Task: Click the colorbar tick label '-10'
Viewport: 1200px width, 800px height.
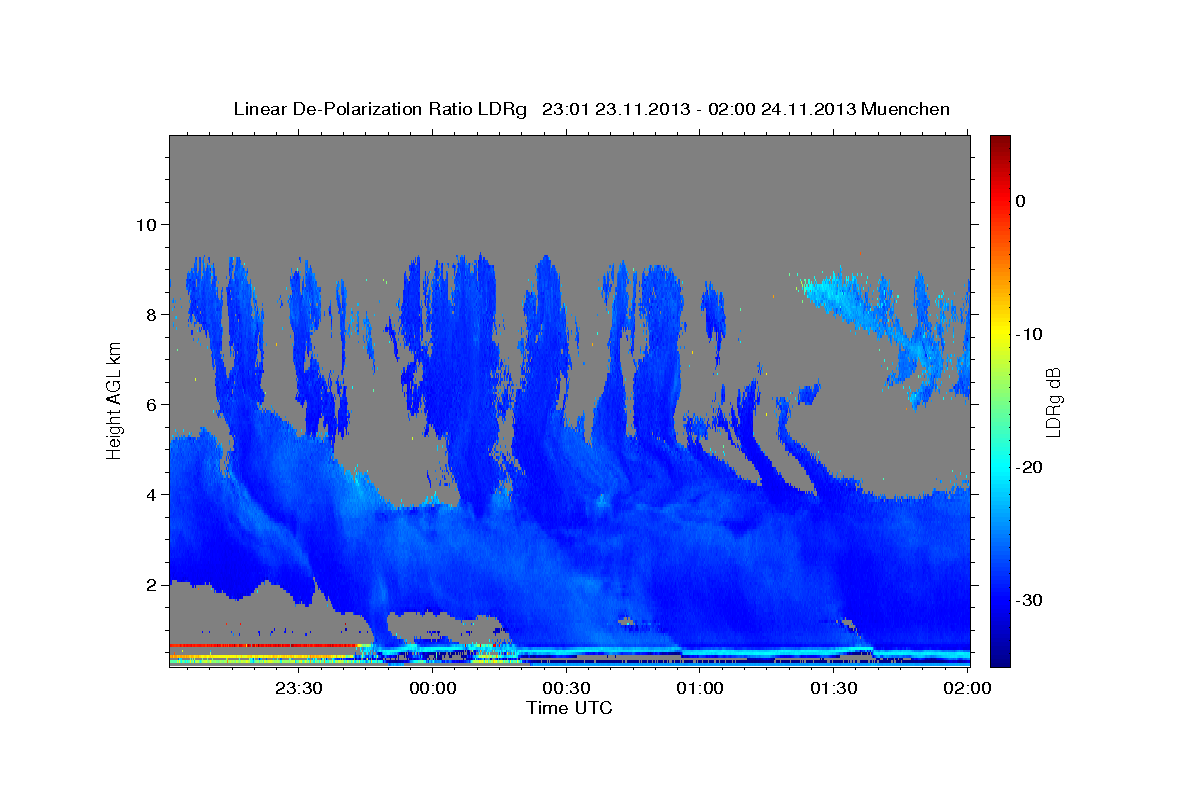Action: point(1030,334)
